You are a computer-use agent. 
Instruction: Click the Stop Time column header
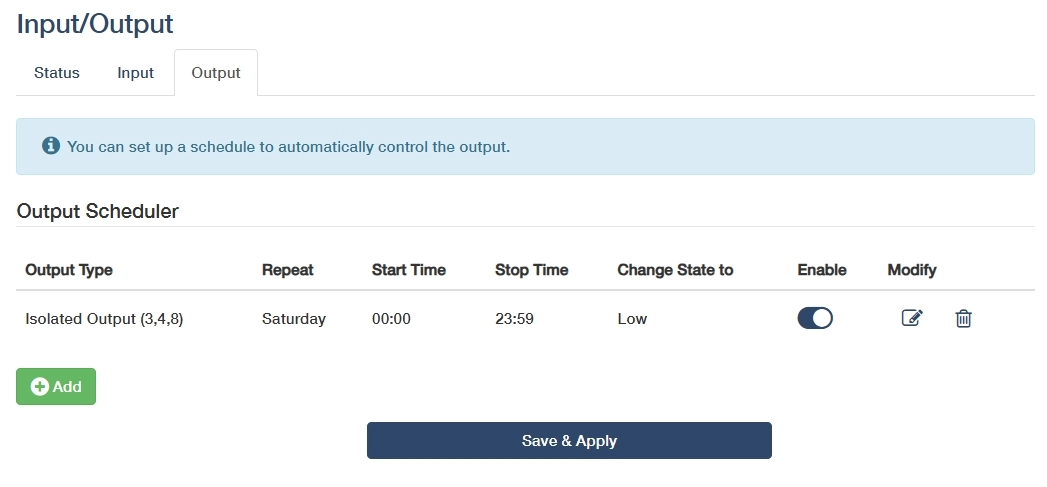point(532,270)
